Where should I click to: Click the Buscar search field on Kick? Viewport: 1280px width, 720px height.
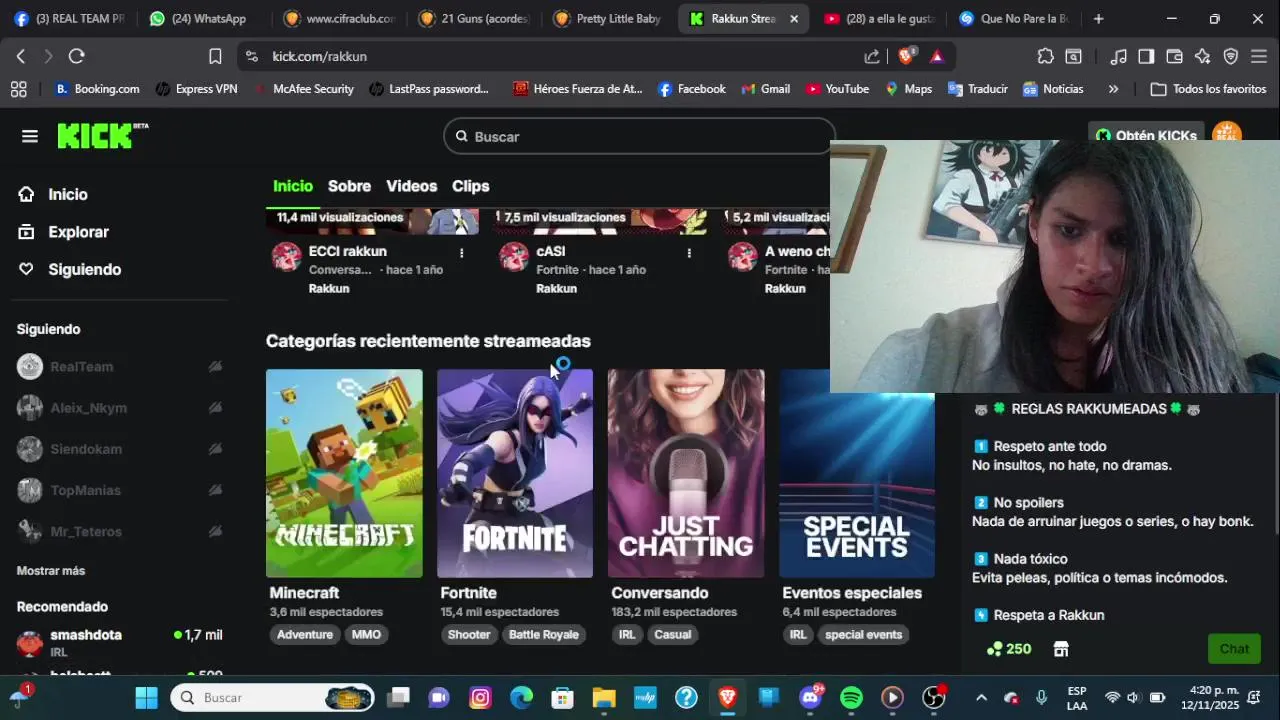pyautogui.click(x=639, y=136)
